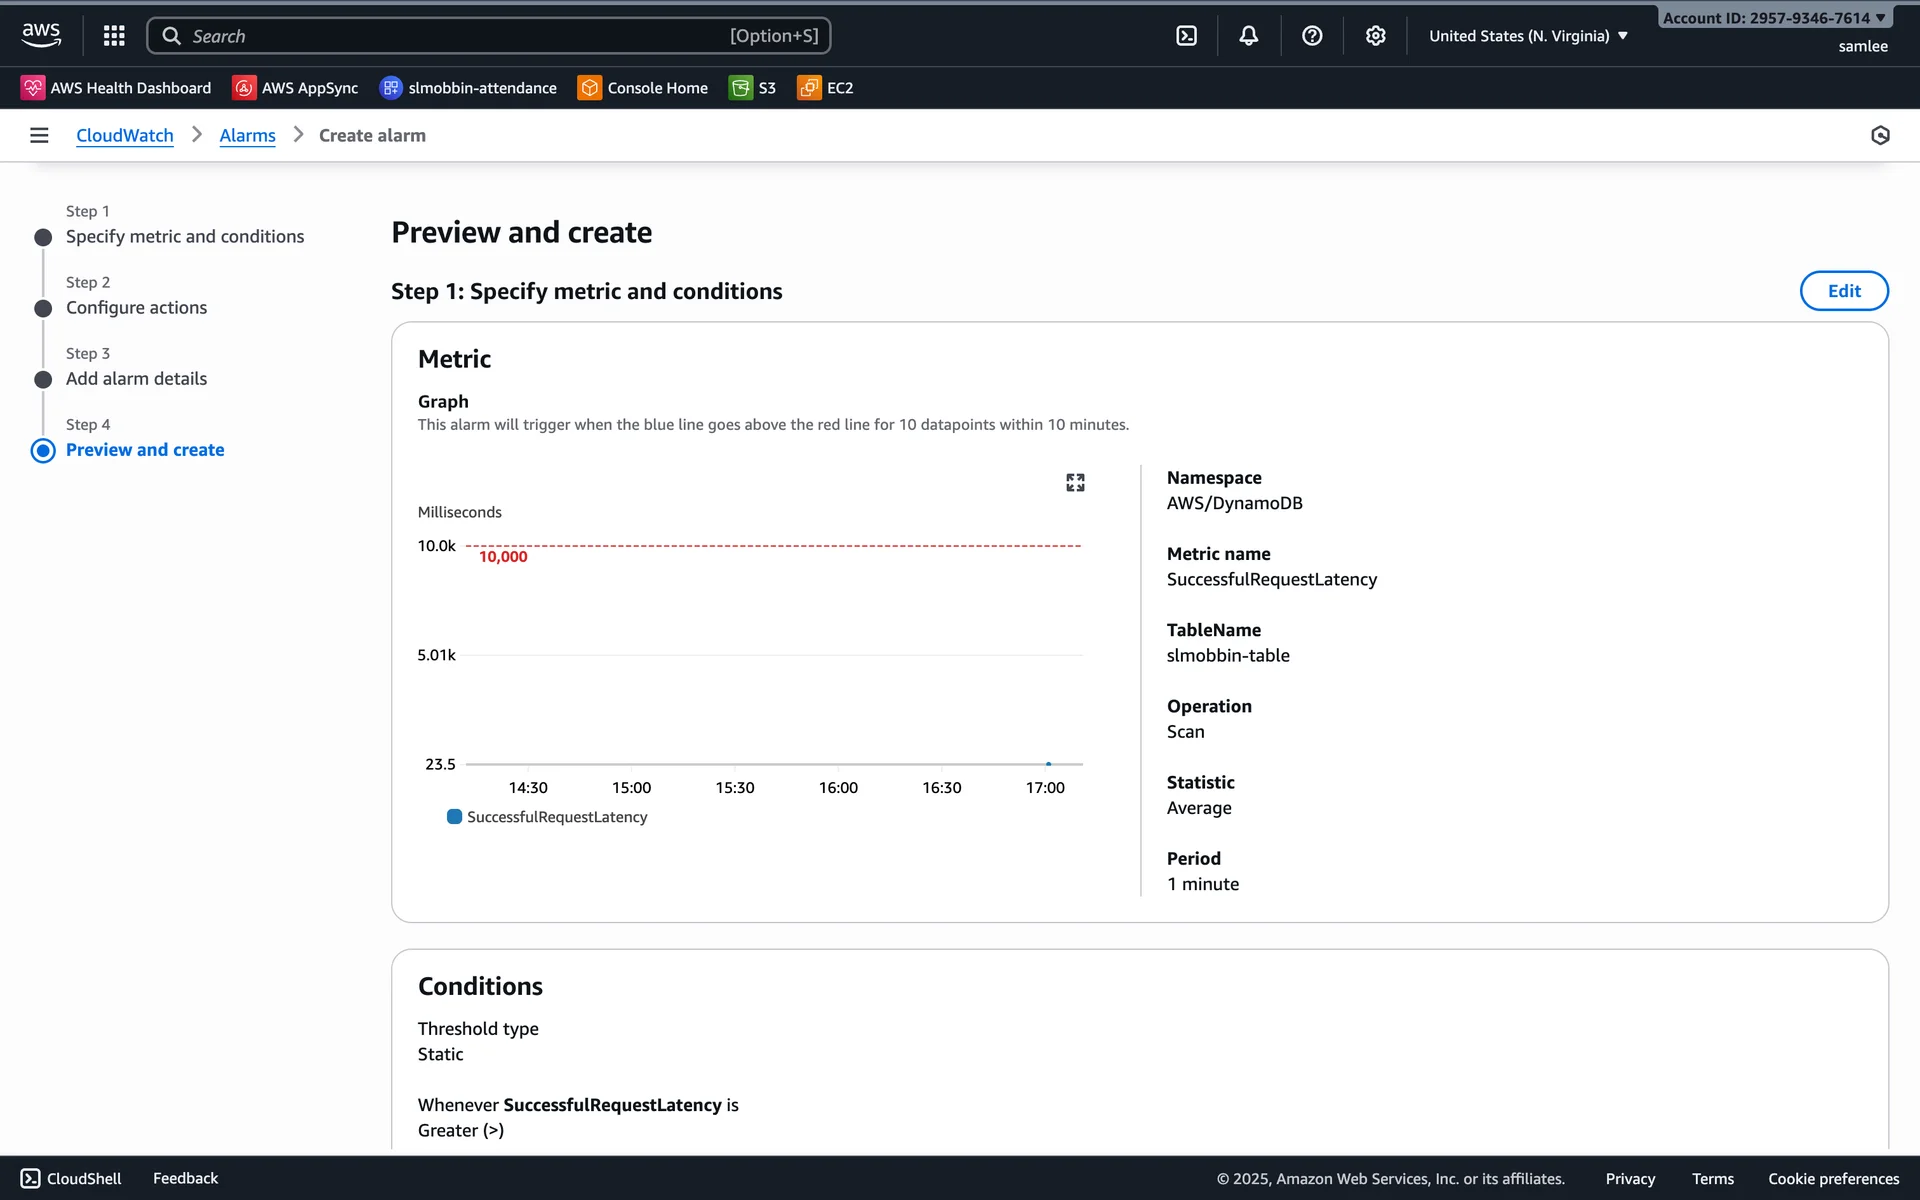Enlarge the metric graph with the expand icon

coord(1075,483)
